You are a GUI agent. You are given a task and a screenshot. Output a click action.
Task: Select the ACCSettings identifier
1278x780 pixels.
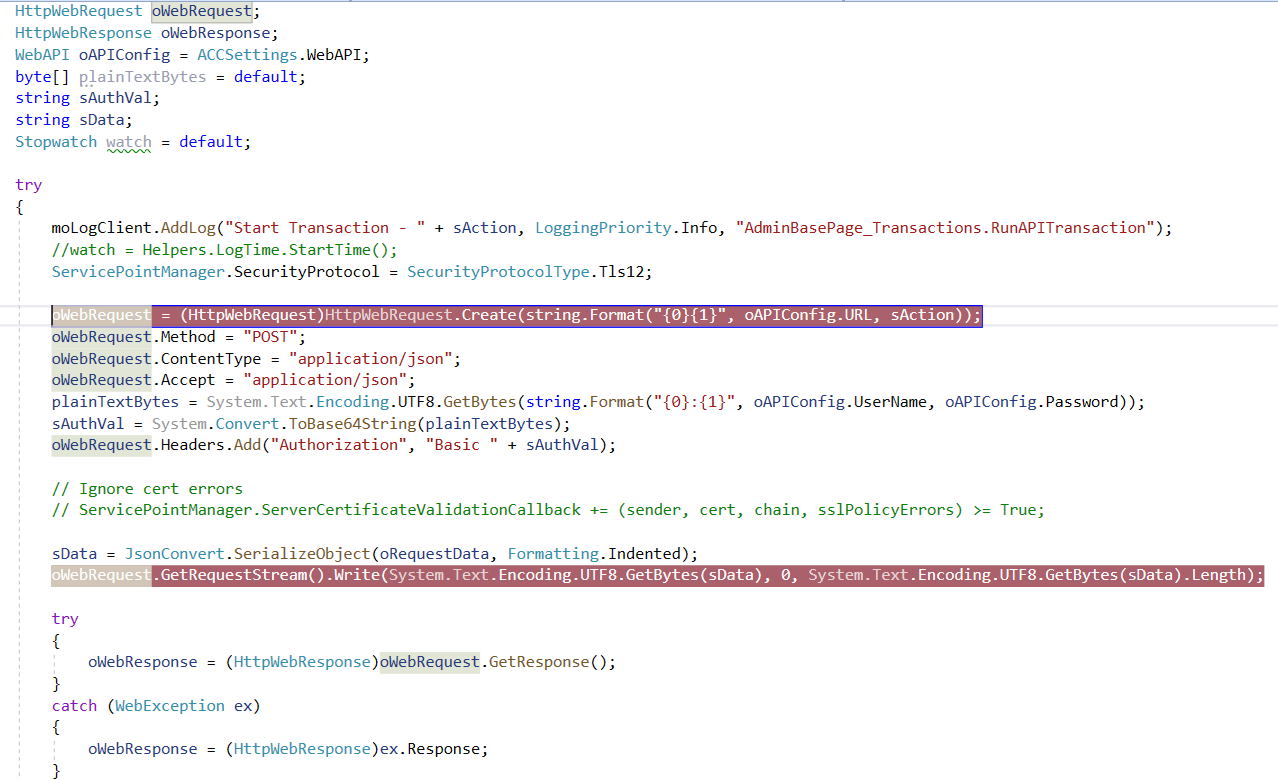245,54
